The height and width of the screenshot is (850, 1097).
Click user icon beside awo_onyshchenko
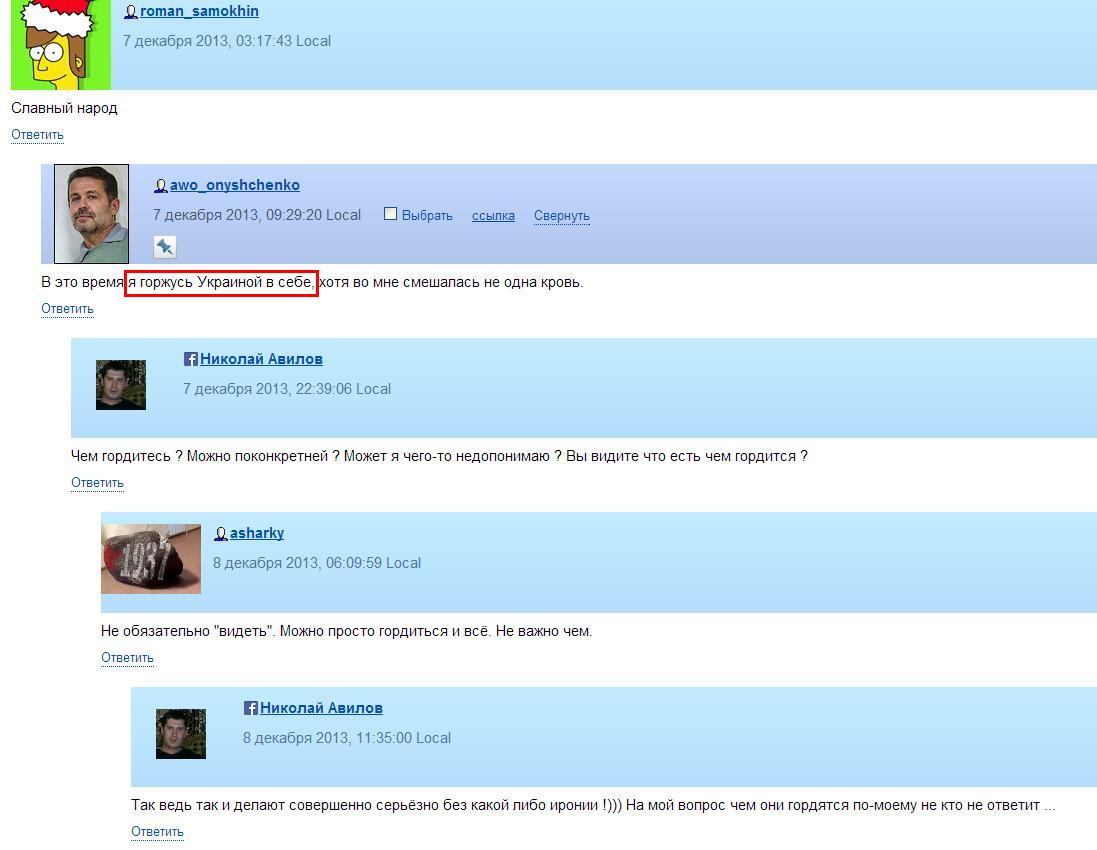(160, 185)
